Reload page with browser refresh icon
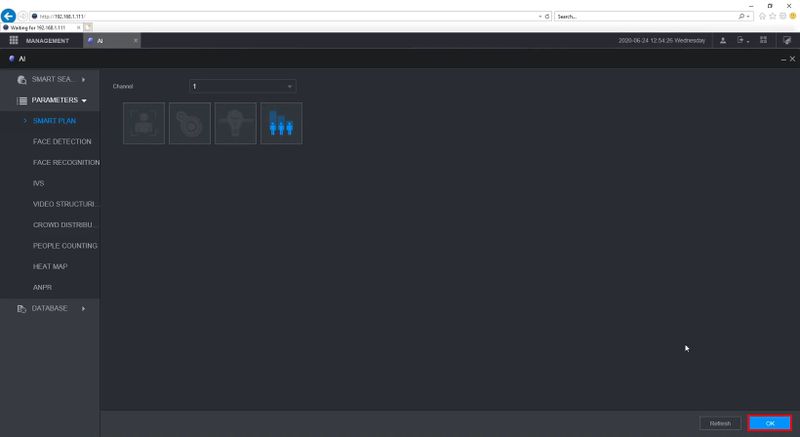Viewport: 800px width, 437px height. 547,16
